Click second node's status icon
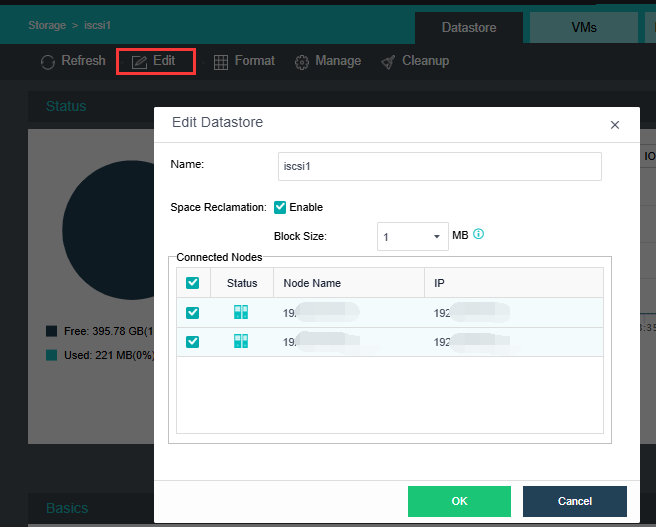656x527 pixels. [x=241, y=341]
